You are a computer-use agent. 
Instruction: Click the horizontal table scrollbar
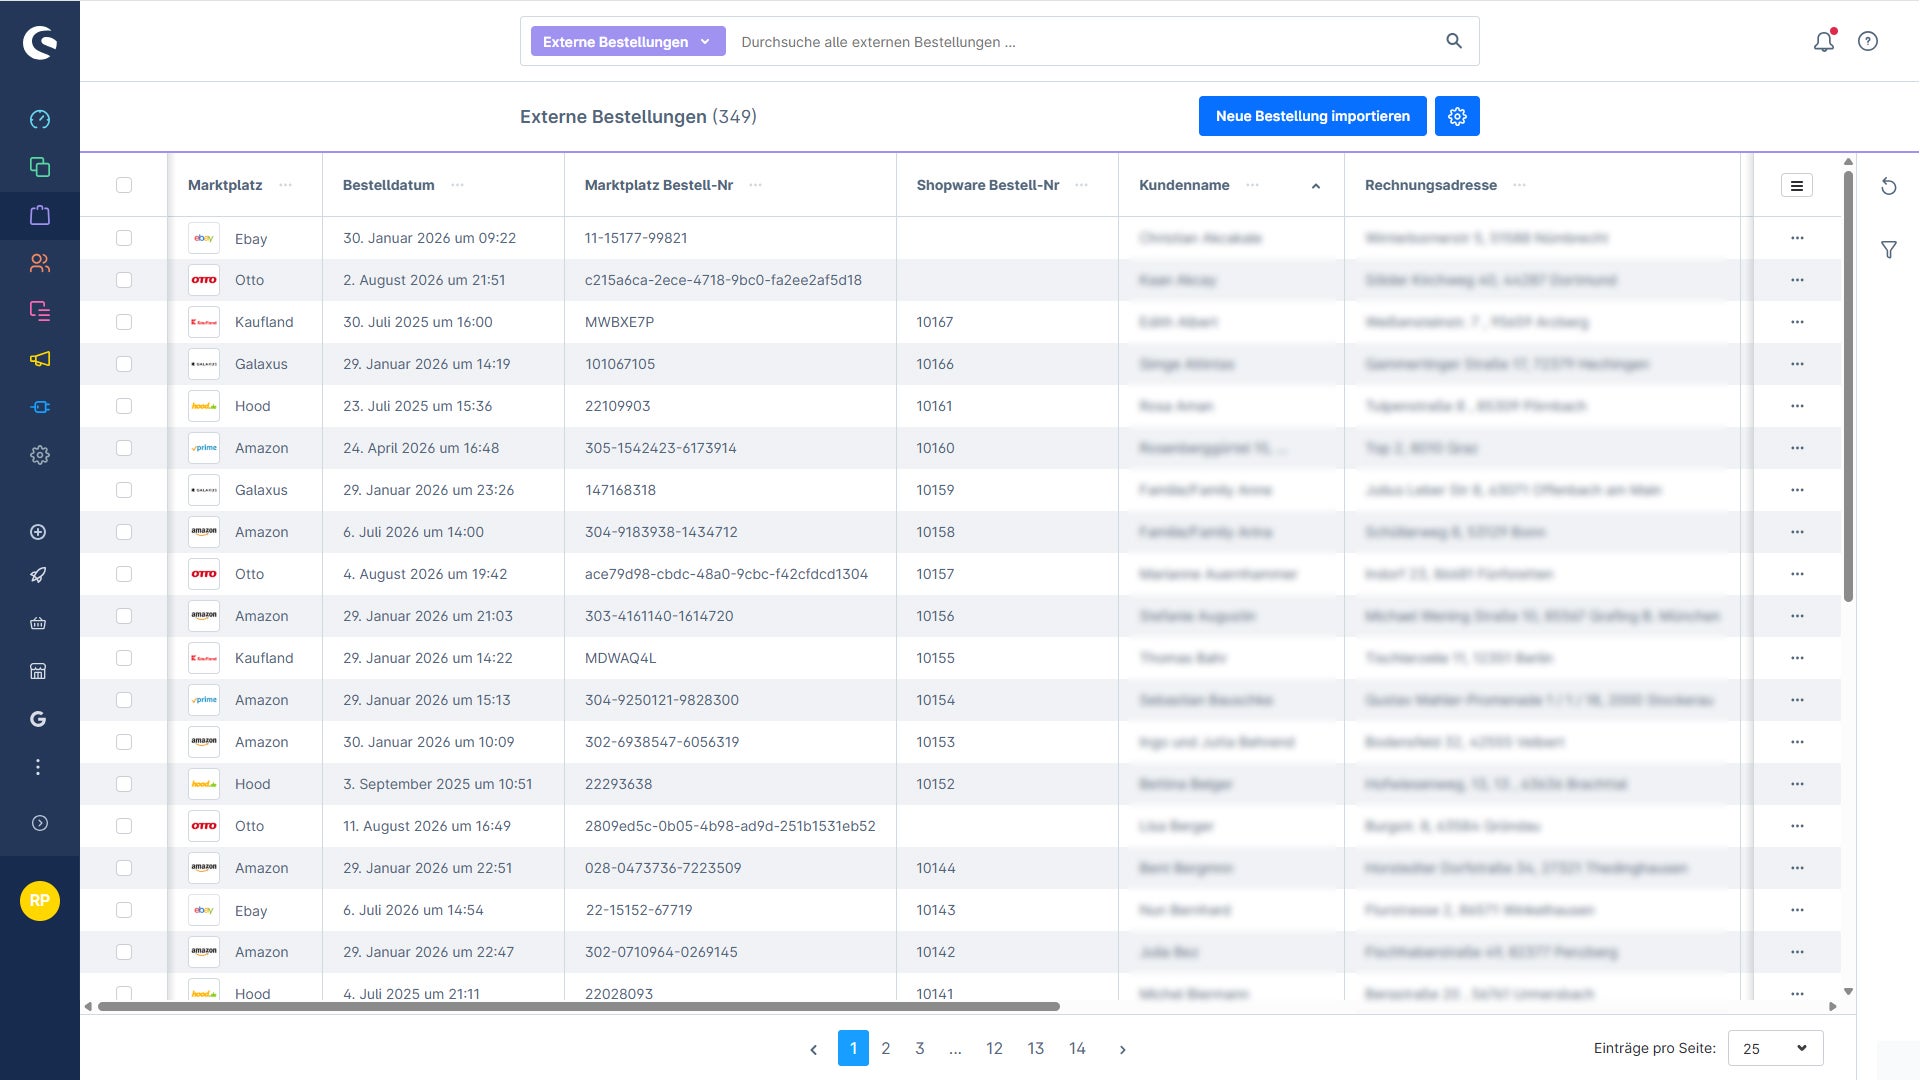[578, 1006]
